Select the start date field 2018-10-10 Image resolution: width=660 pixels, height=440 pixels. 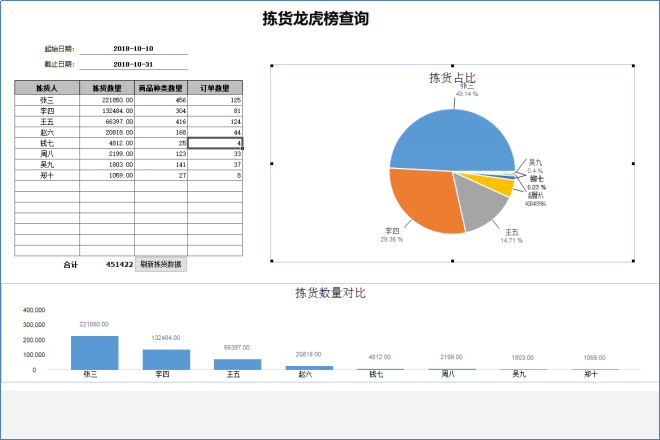click(x=133, y=48)
